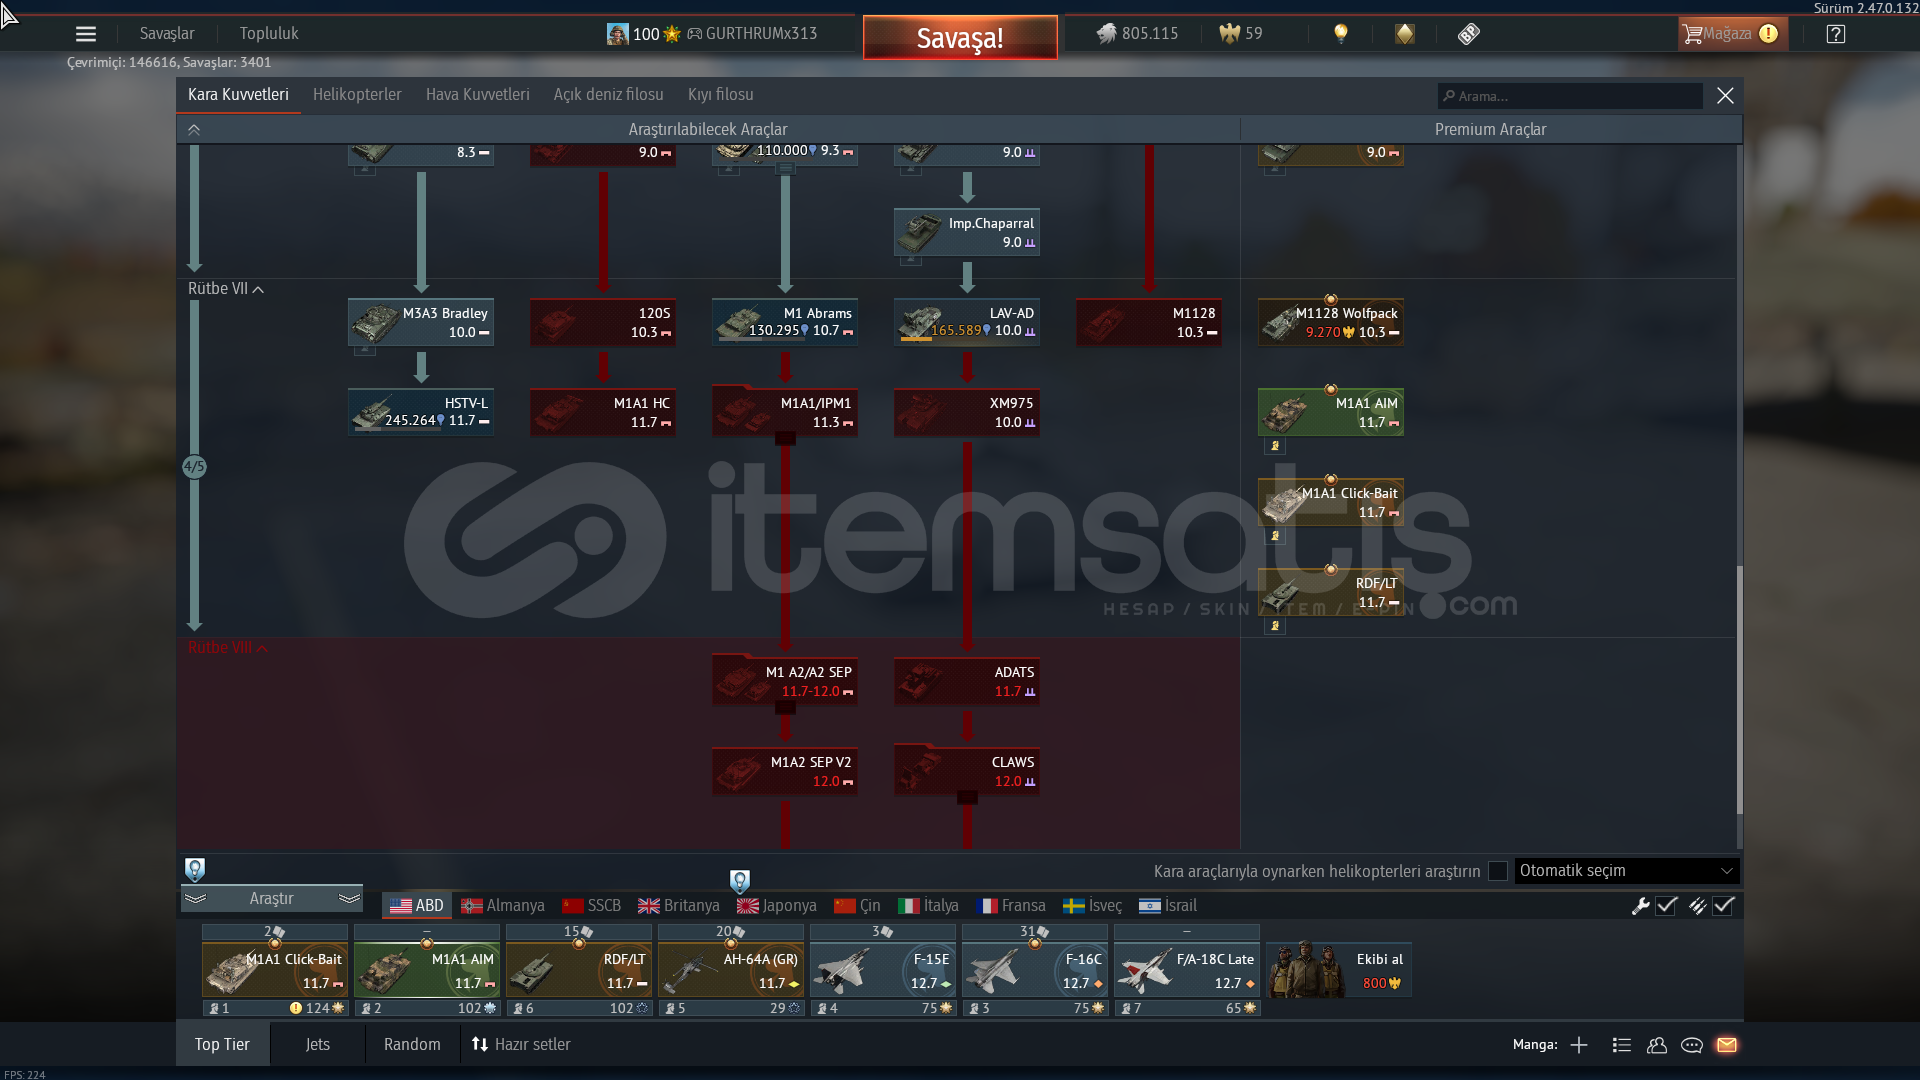Open the contacts people icon

tap(1657, 1045)
